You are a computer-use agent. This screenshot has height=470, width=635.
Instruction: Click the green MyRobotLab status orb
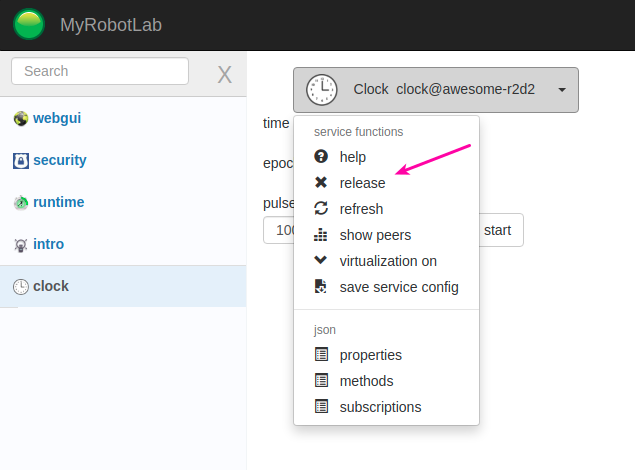[x=29, y=24]
